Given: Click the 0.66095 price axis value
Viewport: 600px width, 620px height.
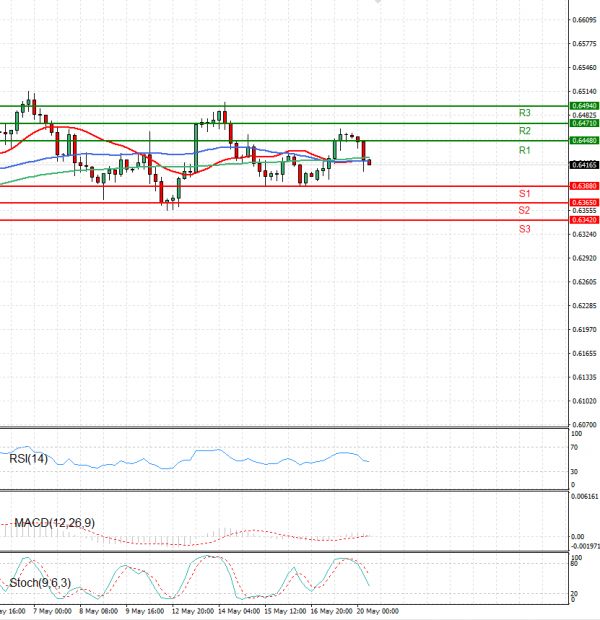Looking at the screenshot, I should click(x=585, y=20).
